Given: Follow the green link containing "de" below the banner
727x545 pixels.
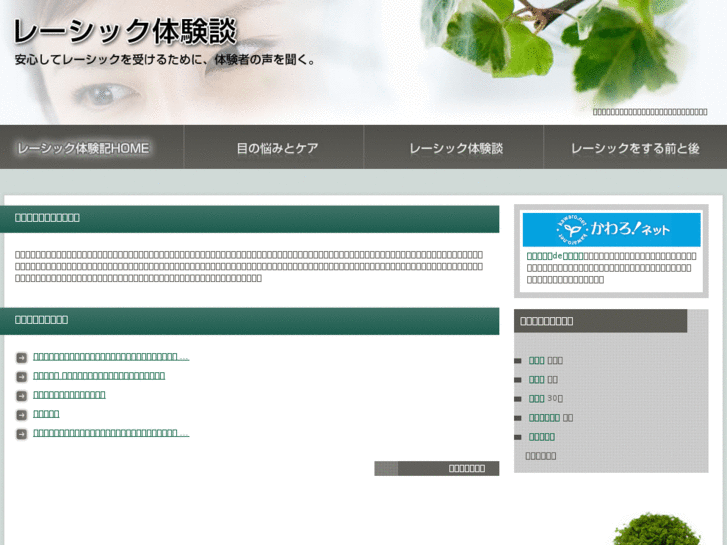Looking at the screenshot, I should pyautogui.click(x=555, y=256).
